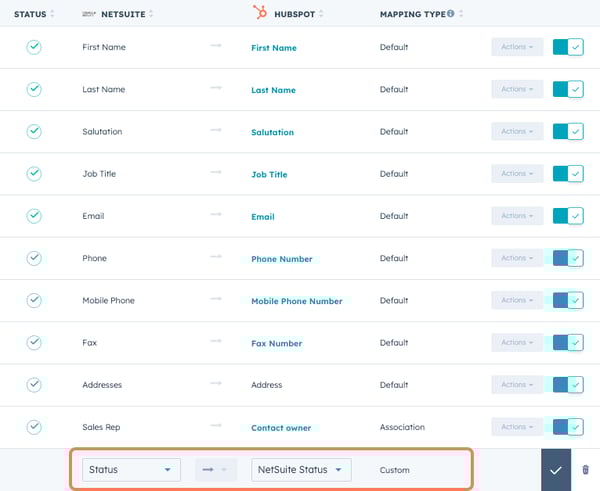
Task: Sort by the Mapping Type column arrows
Action: click(x=461, y=14)
